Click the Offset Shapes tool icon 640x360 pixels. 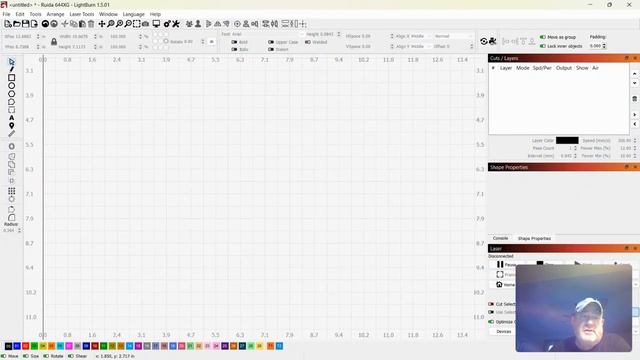pyautogui.click(x=11, y=146)
